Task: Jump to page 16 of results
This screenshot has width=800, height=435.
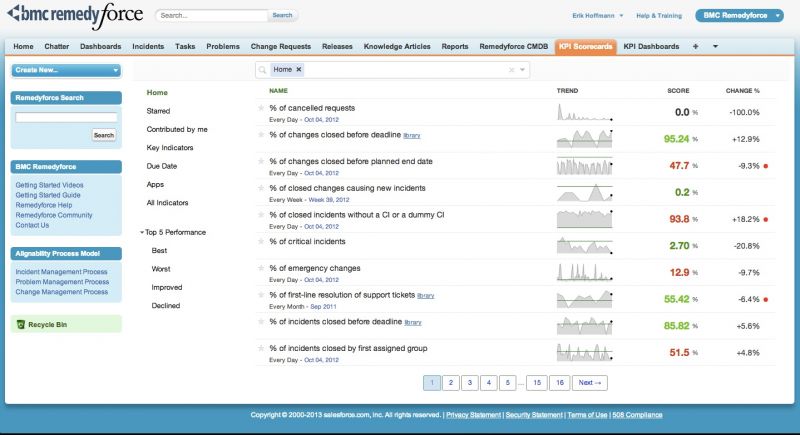Action: (x=560, y=382)
